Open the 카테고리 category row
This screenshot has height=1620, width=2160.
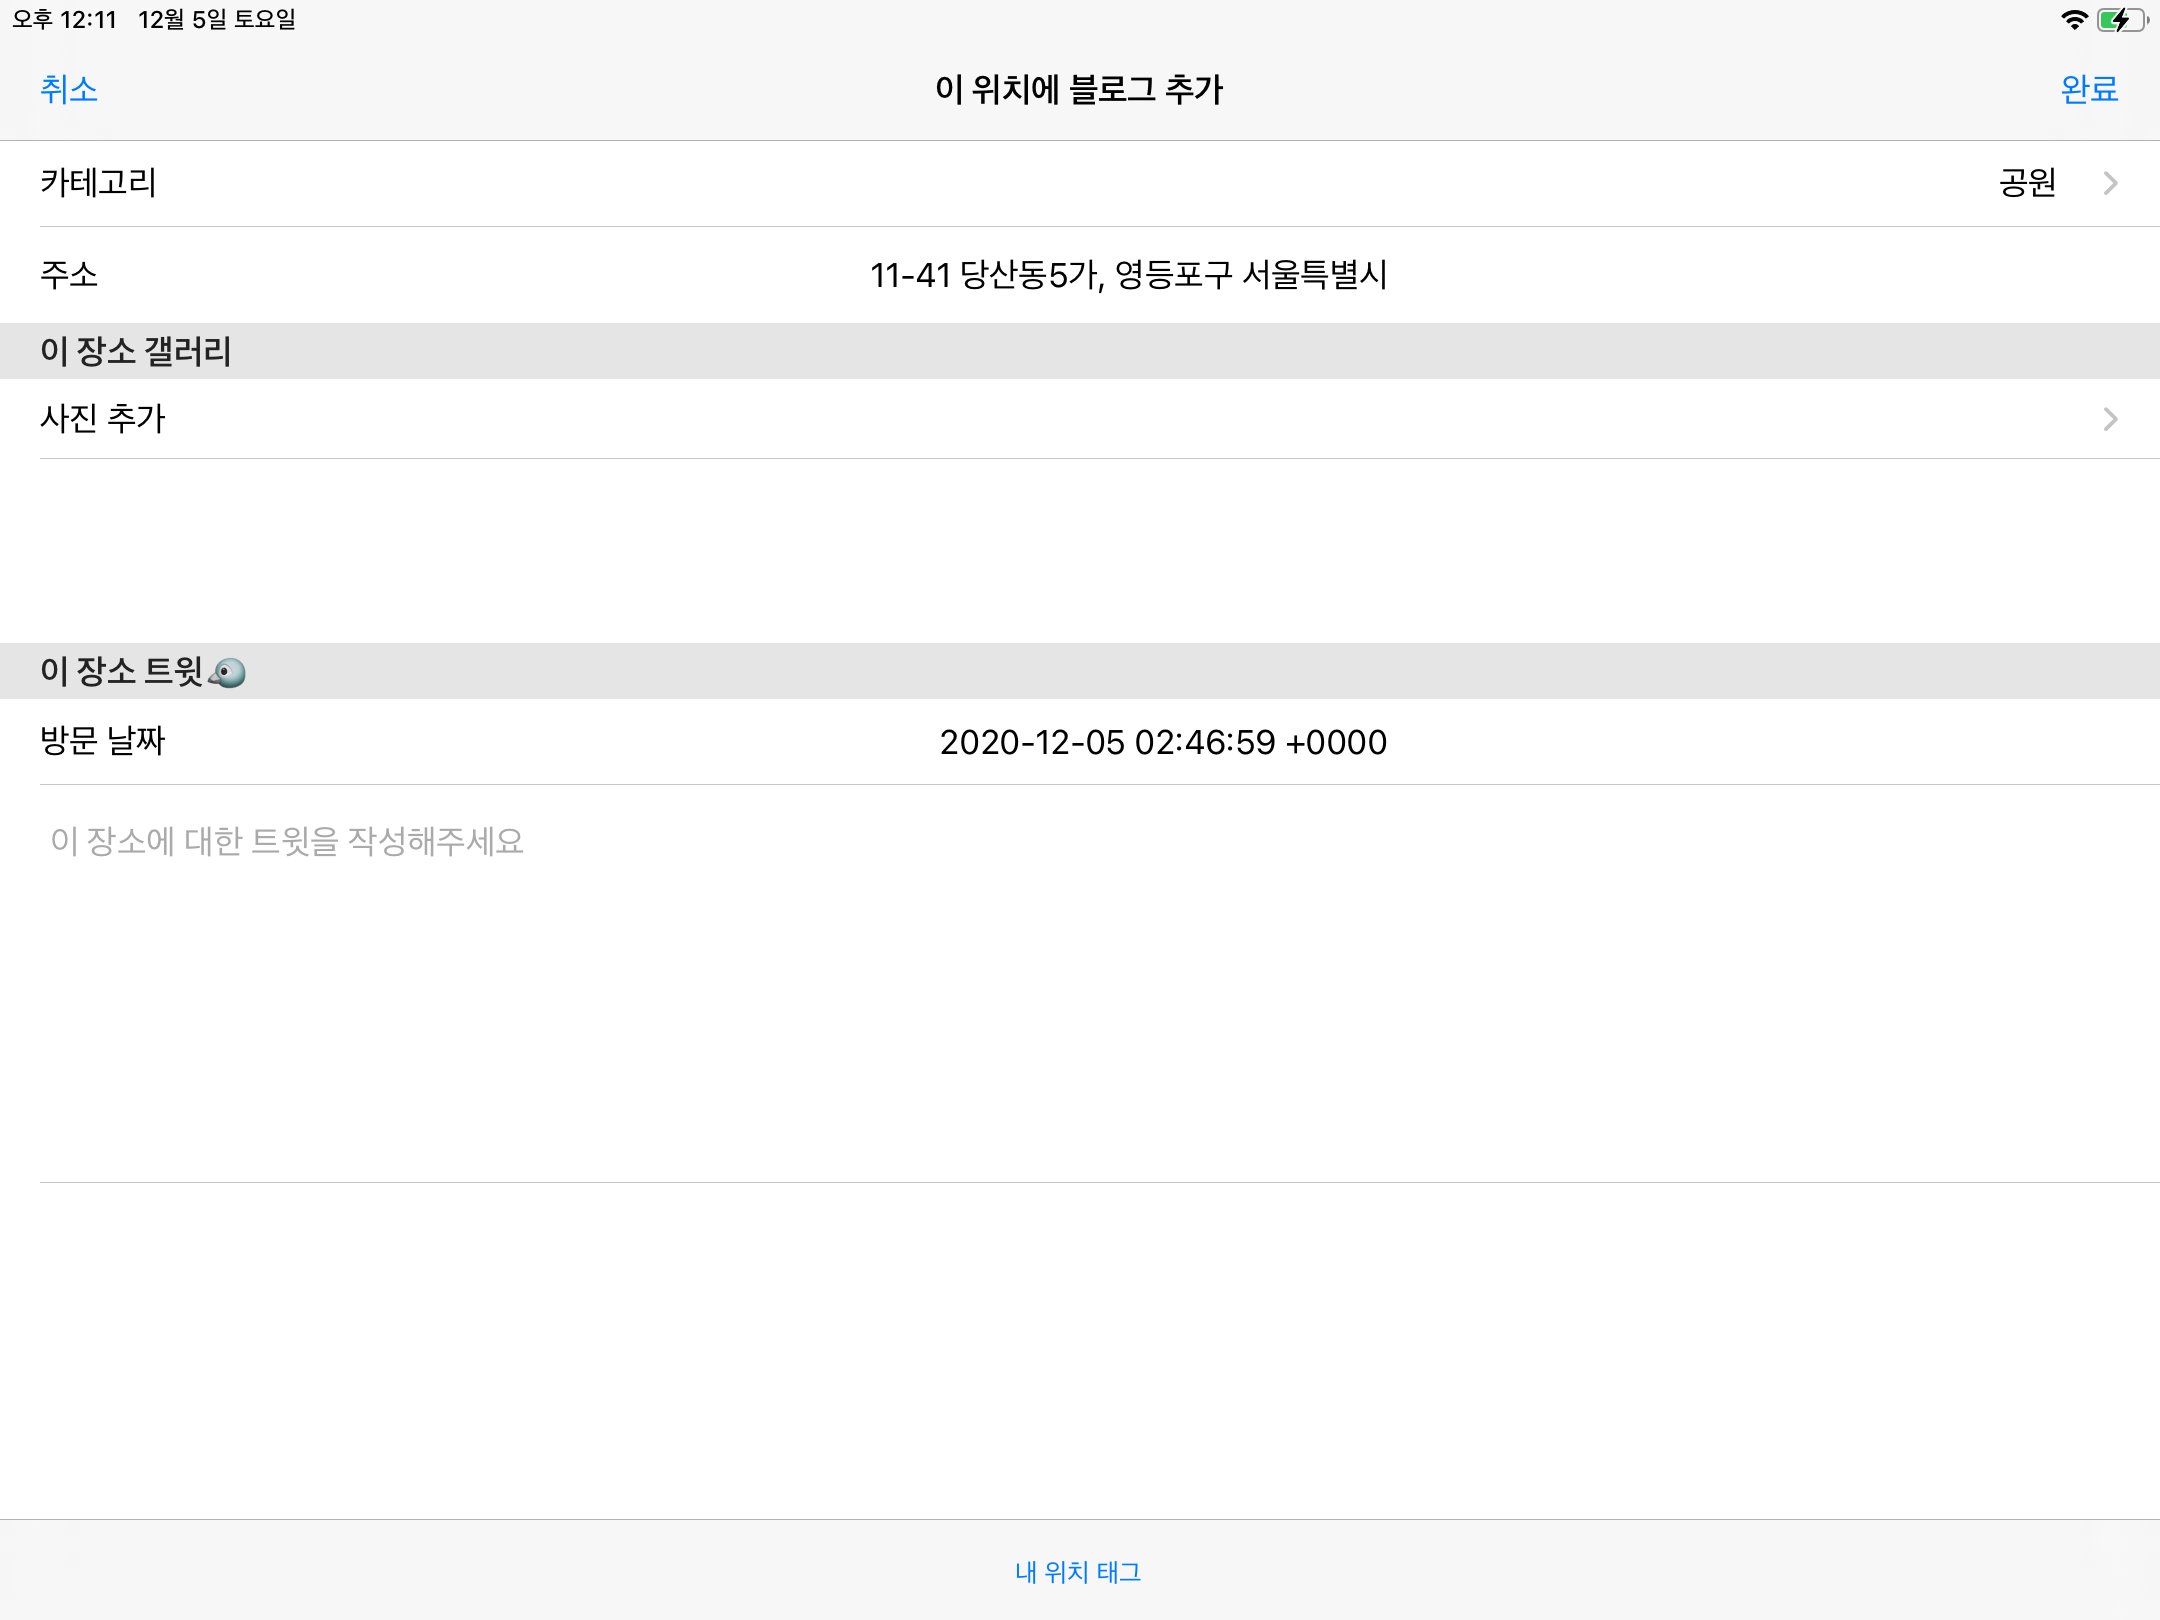point(98,183)
